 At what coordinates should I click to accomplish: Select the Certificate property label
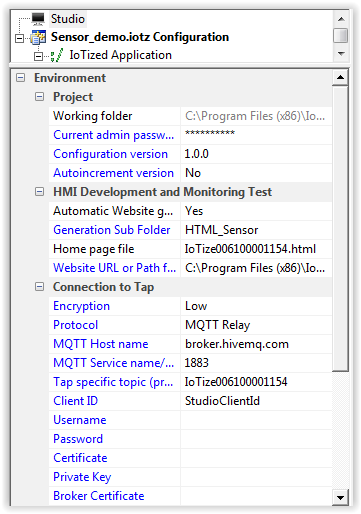pyautogui.click(x=80, y=458)
